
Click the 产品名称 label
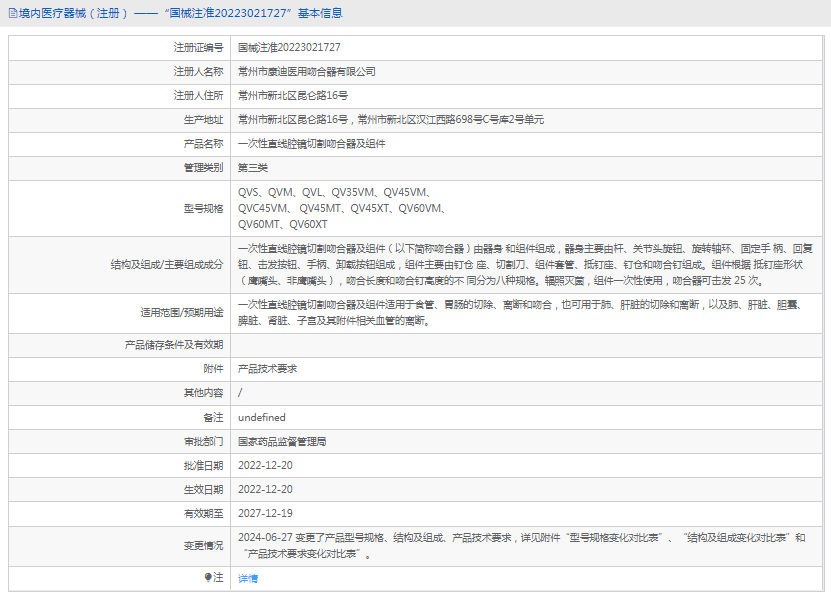pos(204,144)
